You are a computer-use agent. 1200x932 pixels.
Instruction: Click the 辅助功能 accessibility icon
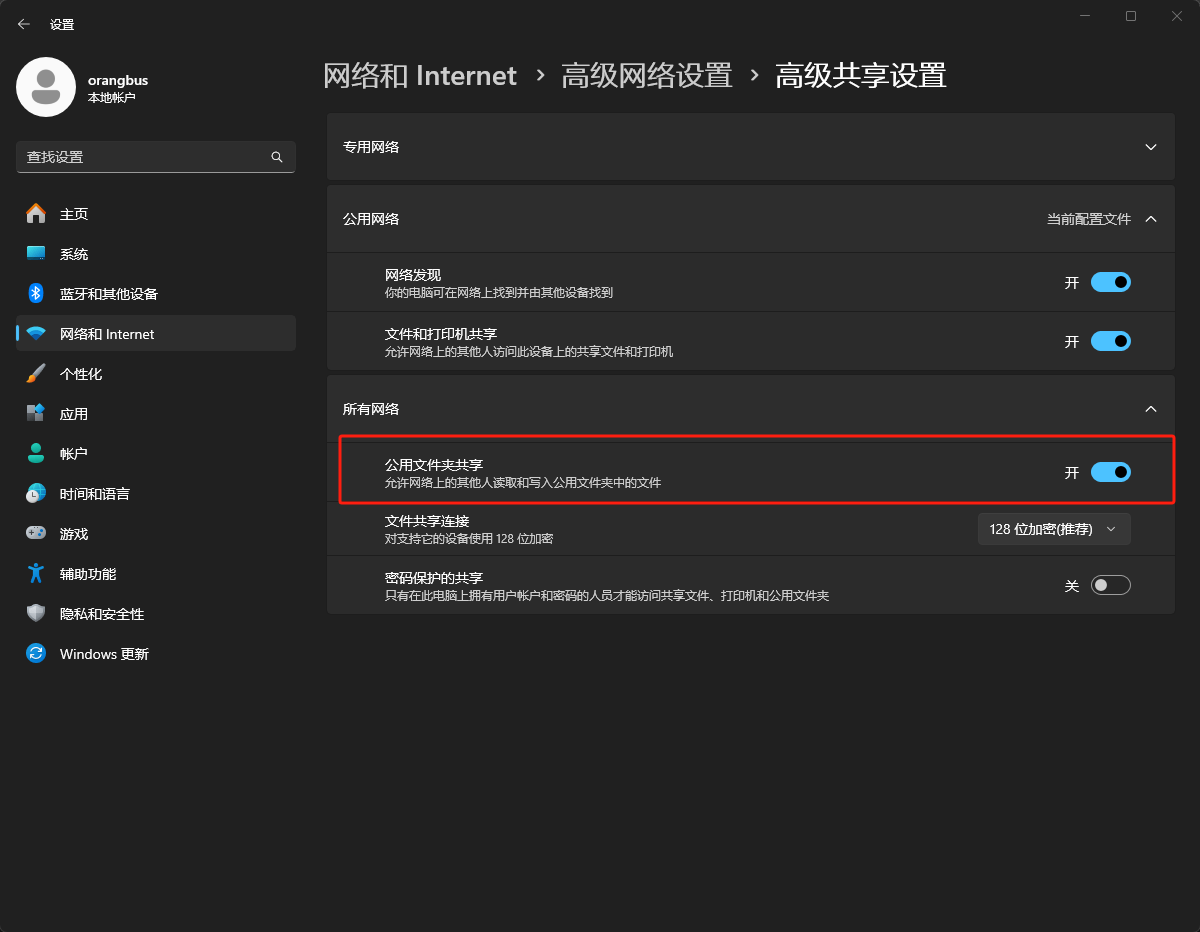point(36,574)
